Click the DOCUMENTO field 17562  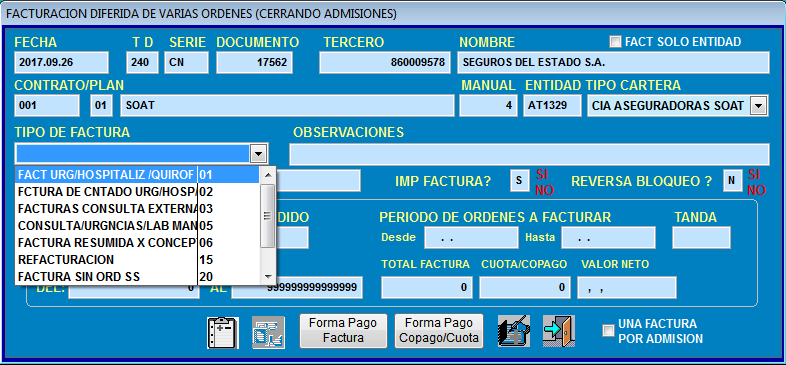[x=255, y=63]
